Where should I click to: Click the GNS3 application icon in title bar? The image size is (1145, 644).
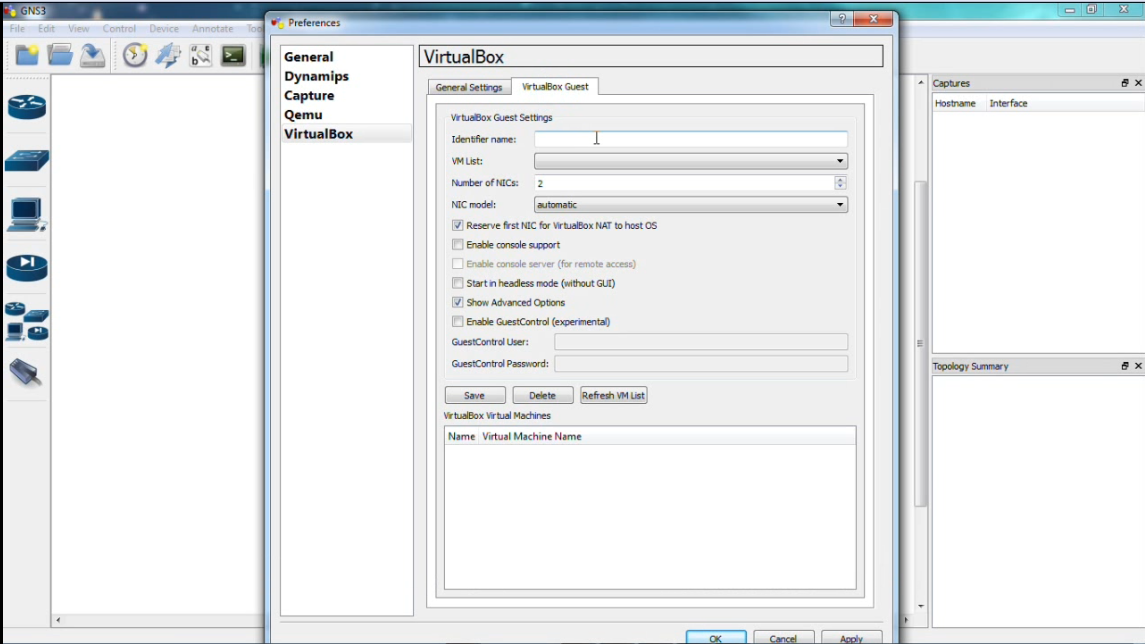(10, 10)
